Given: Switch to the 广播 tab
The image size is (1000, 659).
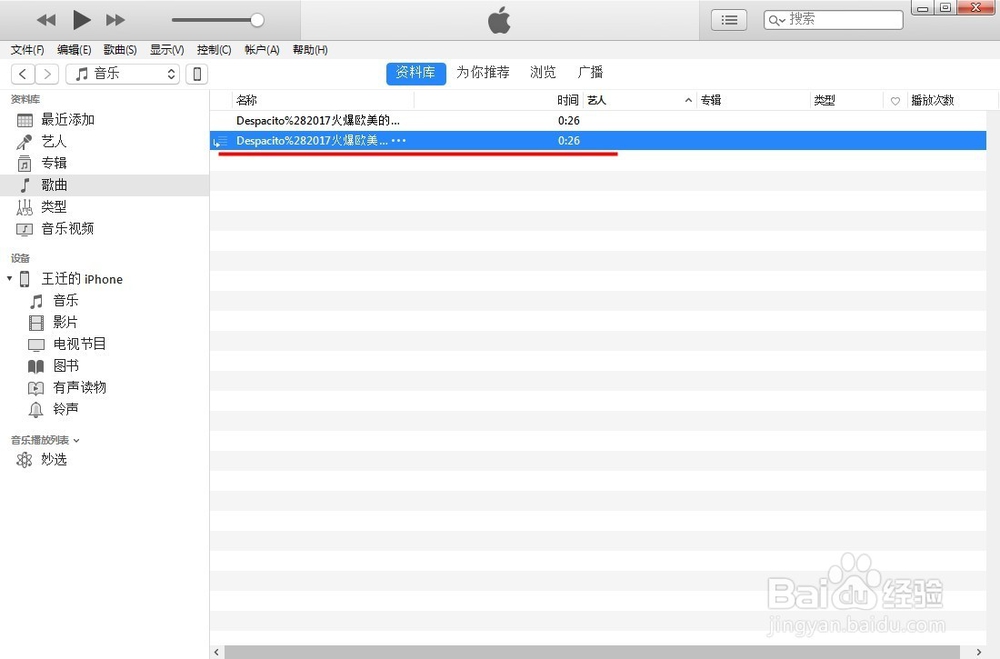Looking at the screenshot, I should (590, 73).
